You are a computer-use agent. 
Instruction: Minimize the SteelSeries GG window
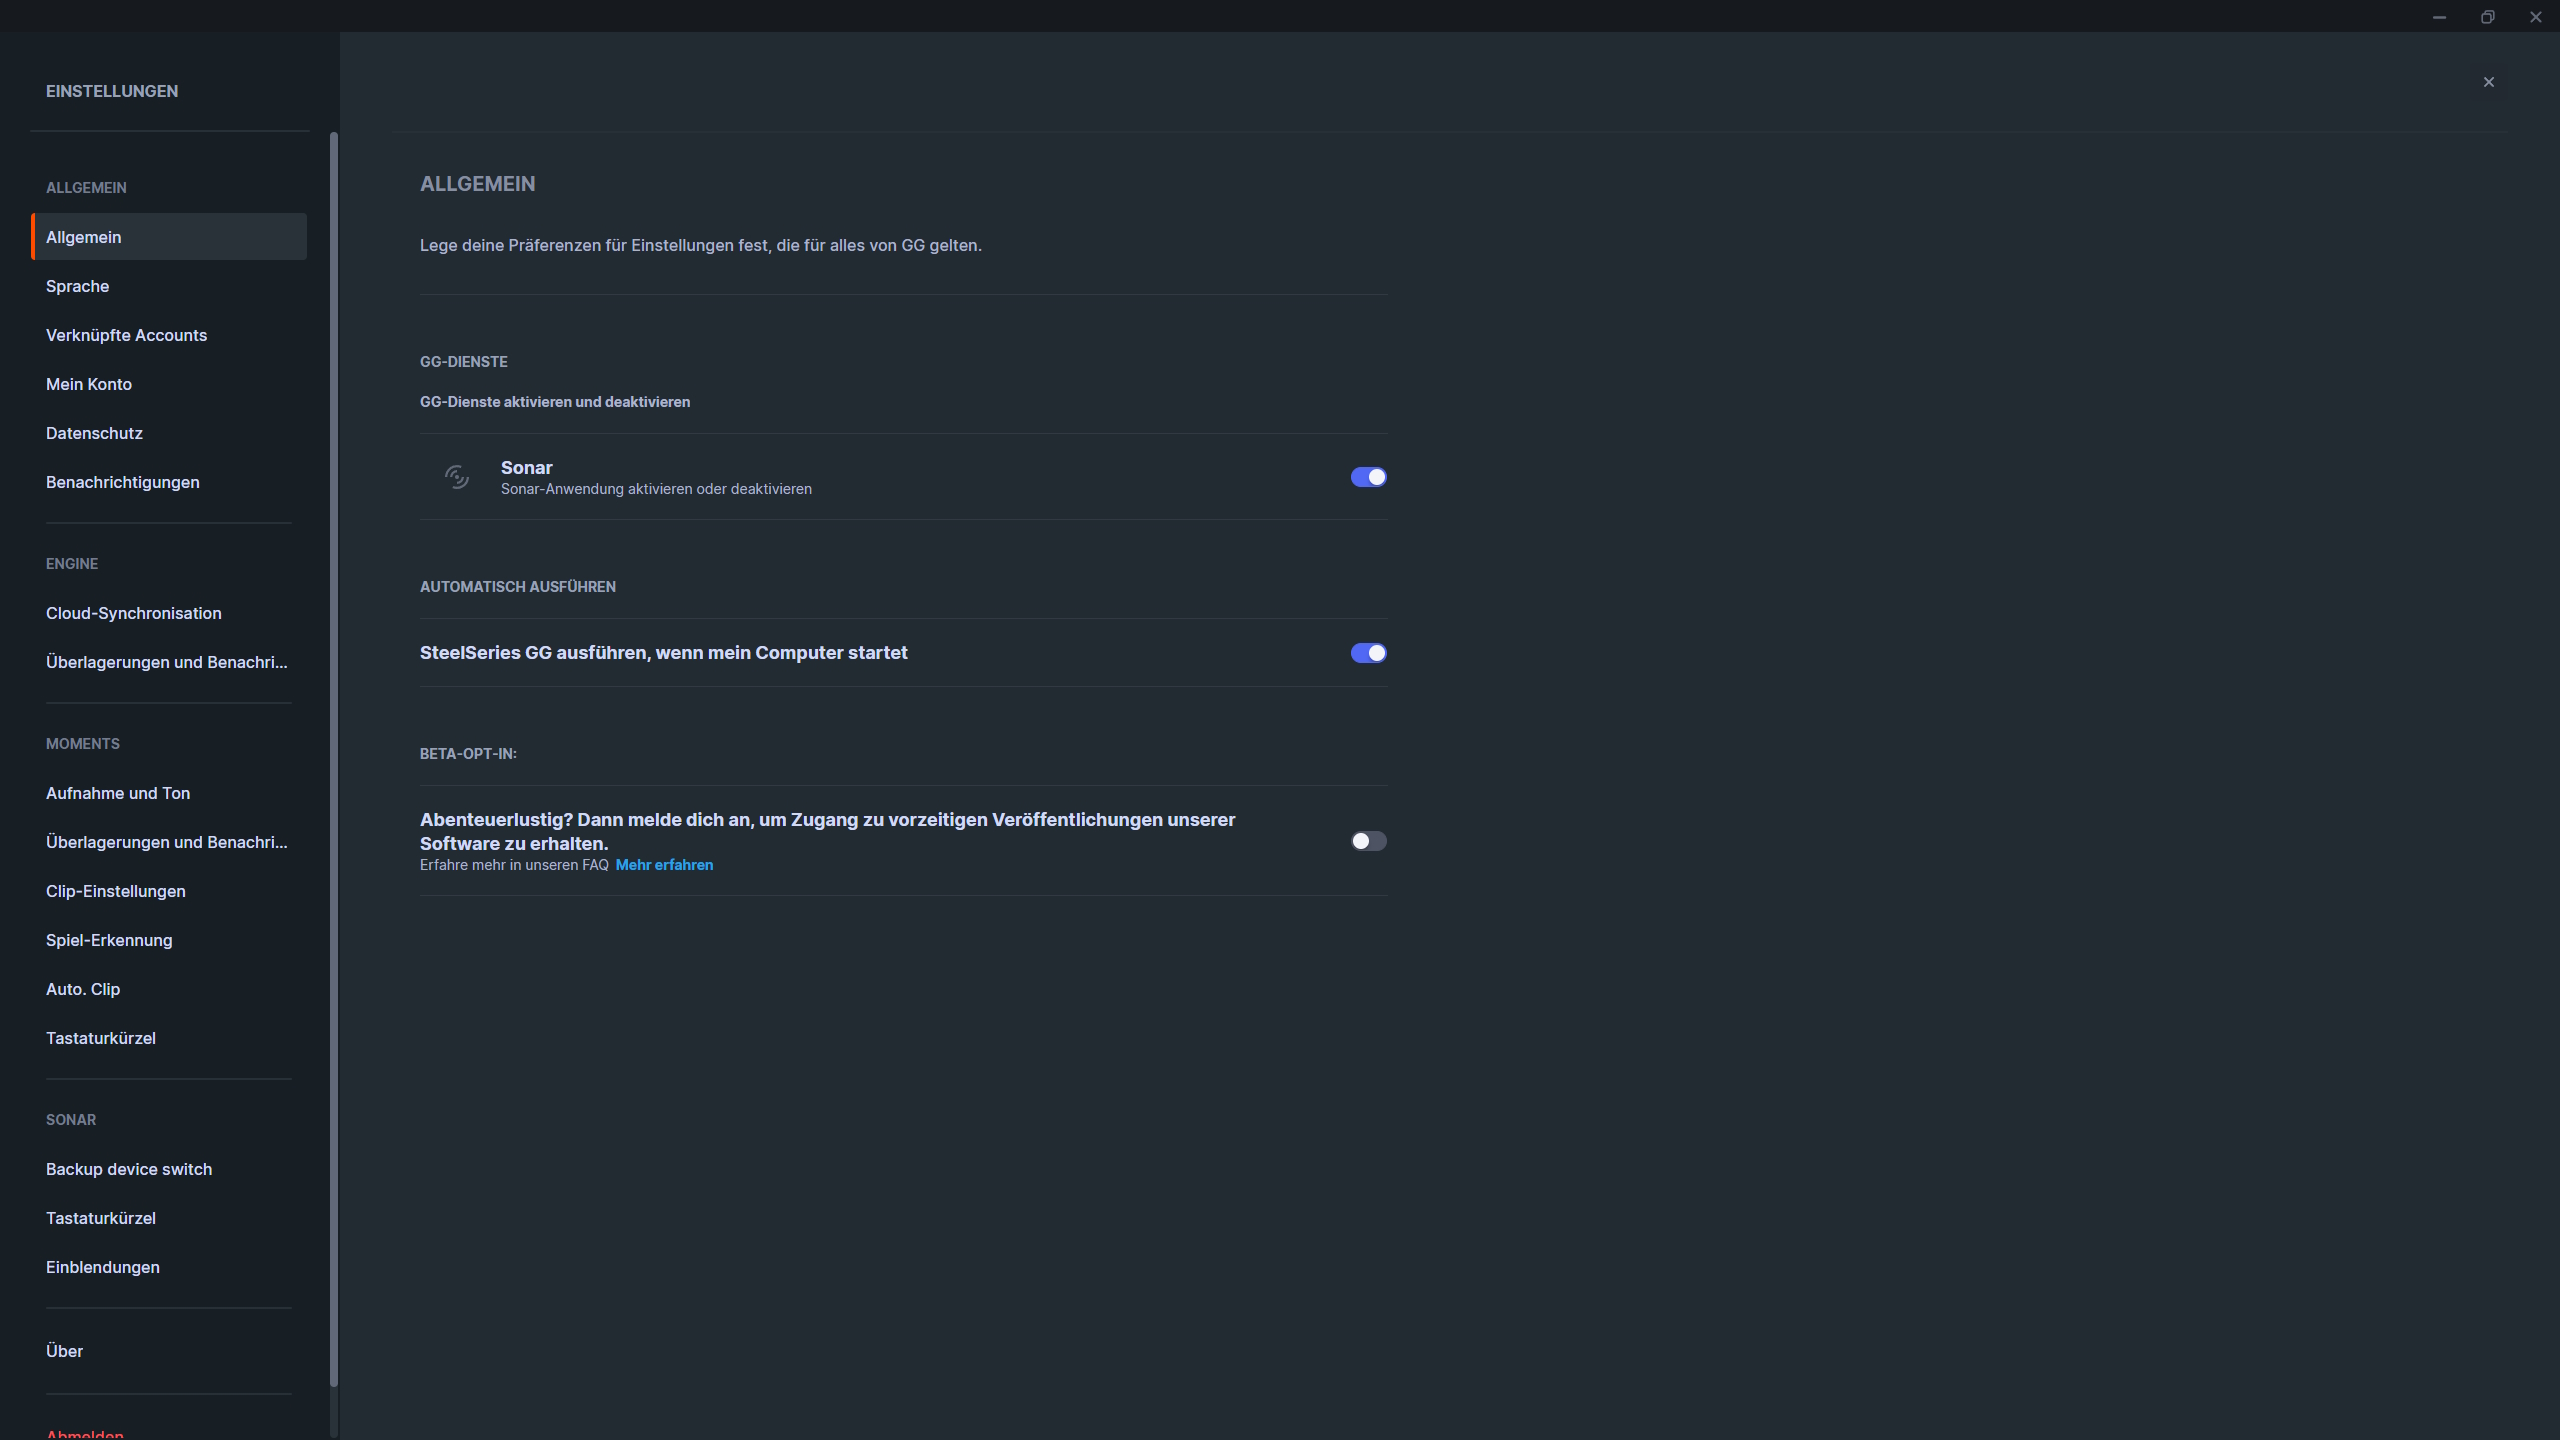(2439, 17)
